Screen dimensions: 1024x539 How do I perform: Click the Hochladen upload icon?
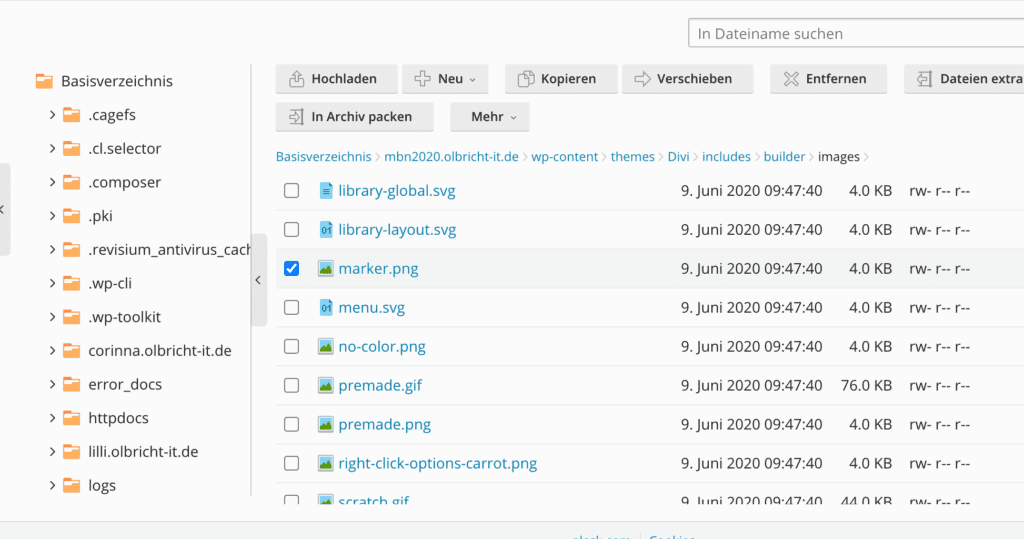point(296,79)
